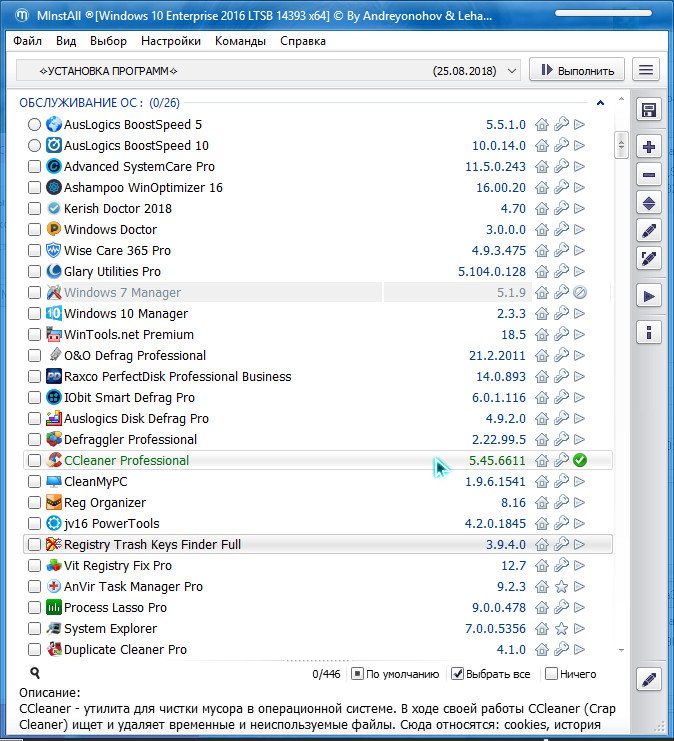Click the pencil icon beside the description
The width and height of the screenshot is (674, 741).
coord(648,680)
